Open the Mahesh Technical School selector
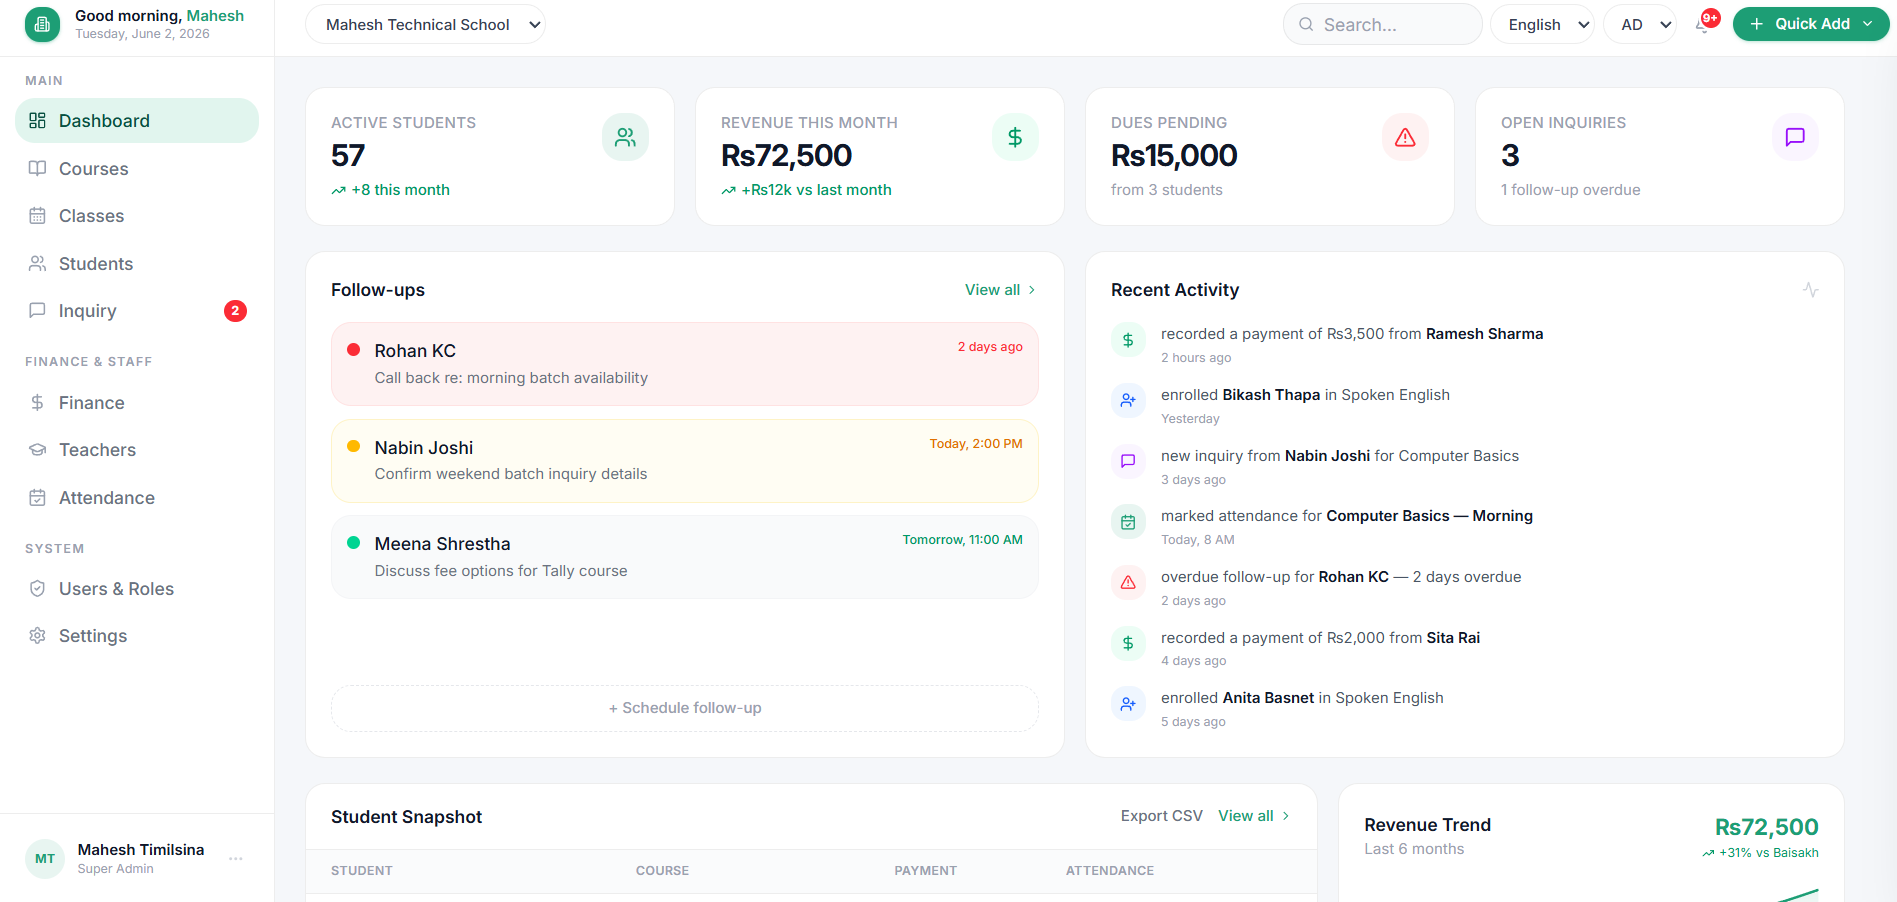This screenshot has width=1897, height=902. click(x=425, y=24)
